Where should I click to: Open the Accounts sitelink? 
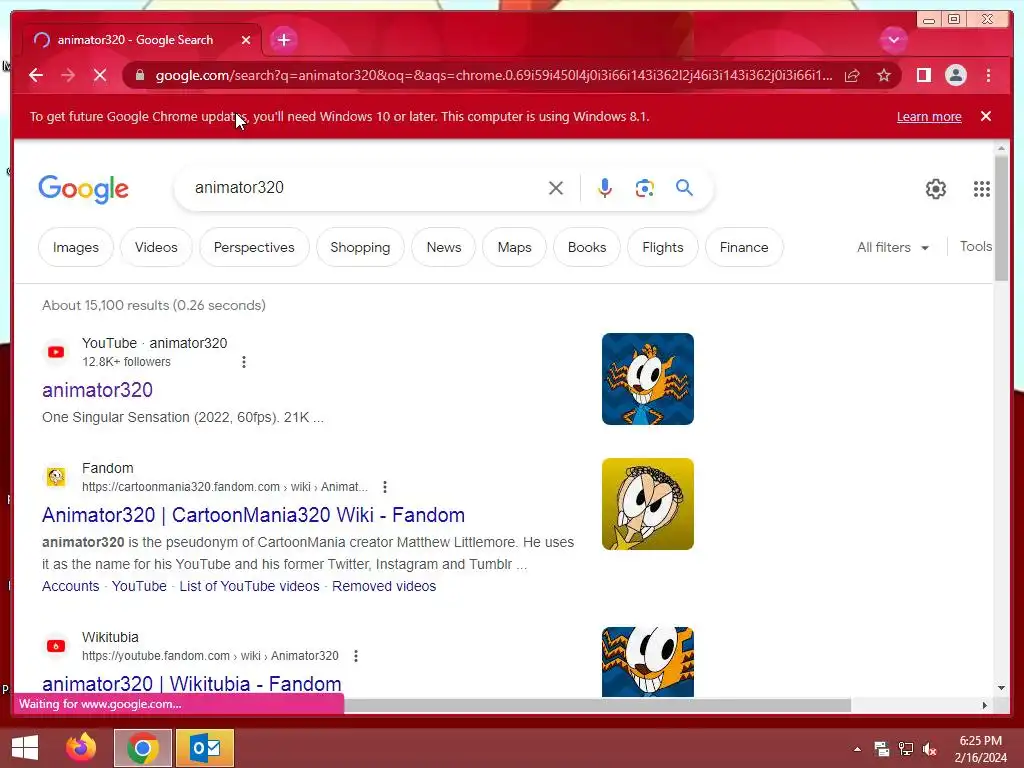(71, 586)
